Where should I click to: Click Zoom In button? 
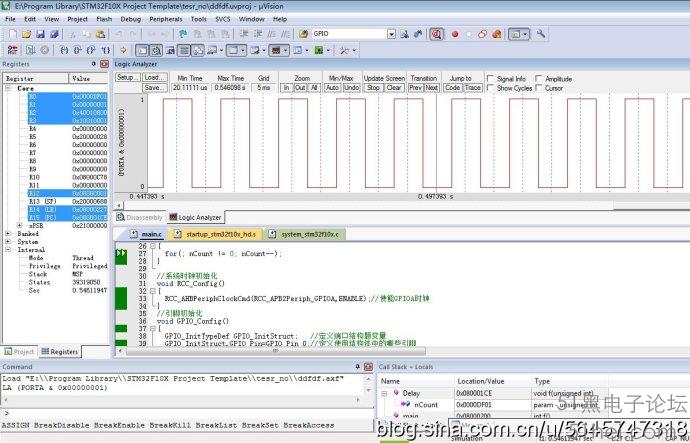pos(286,88)
